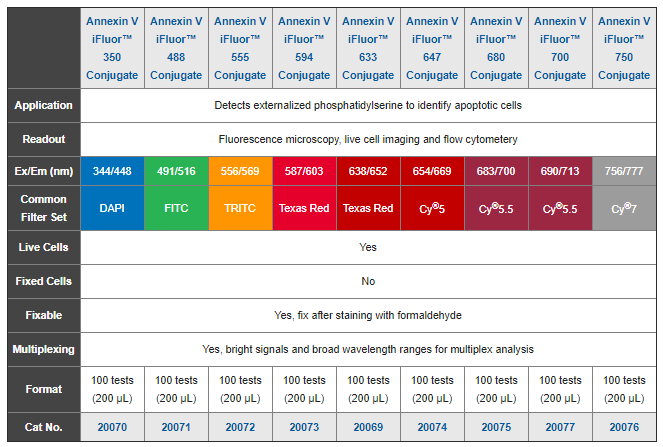Click the Fixable row description text
This screenshot has width=663, height=447.
[x=367, y=315]
